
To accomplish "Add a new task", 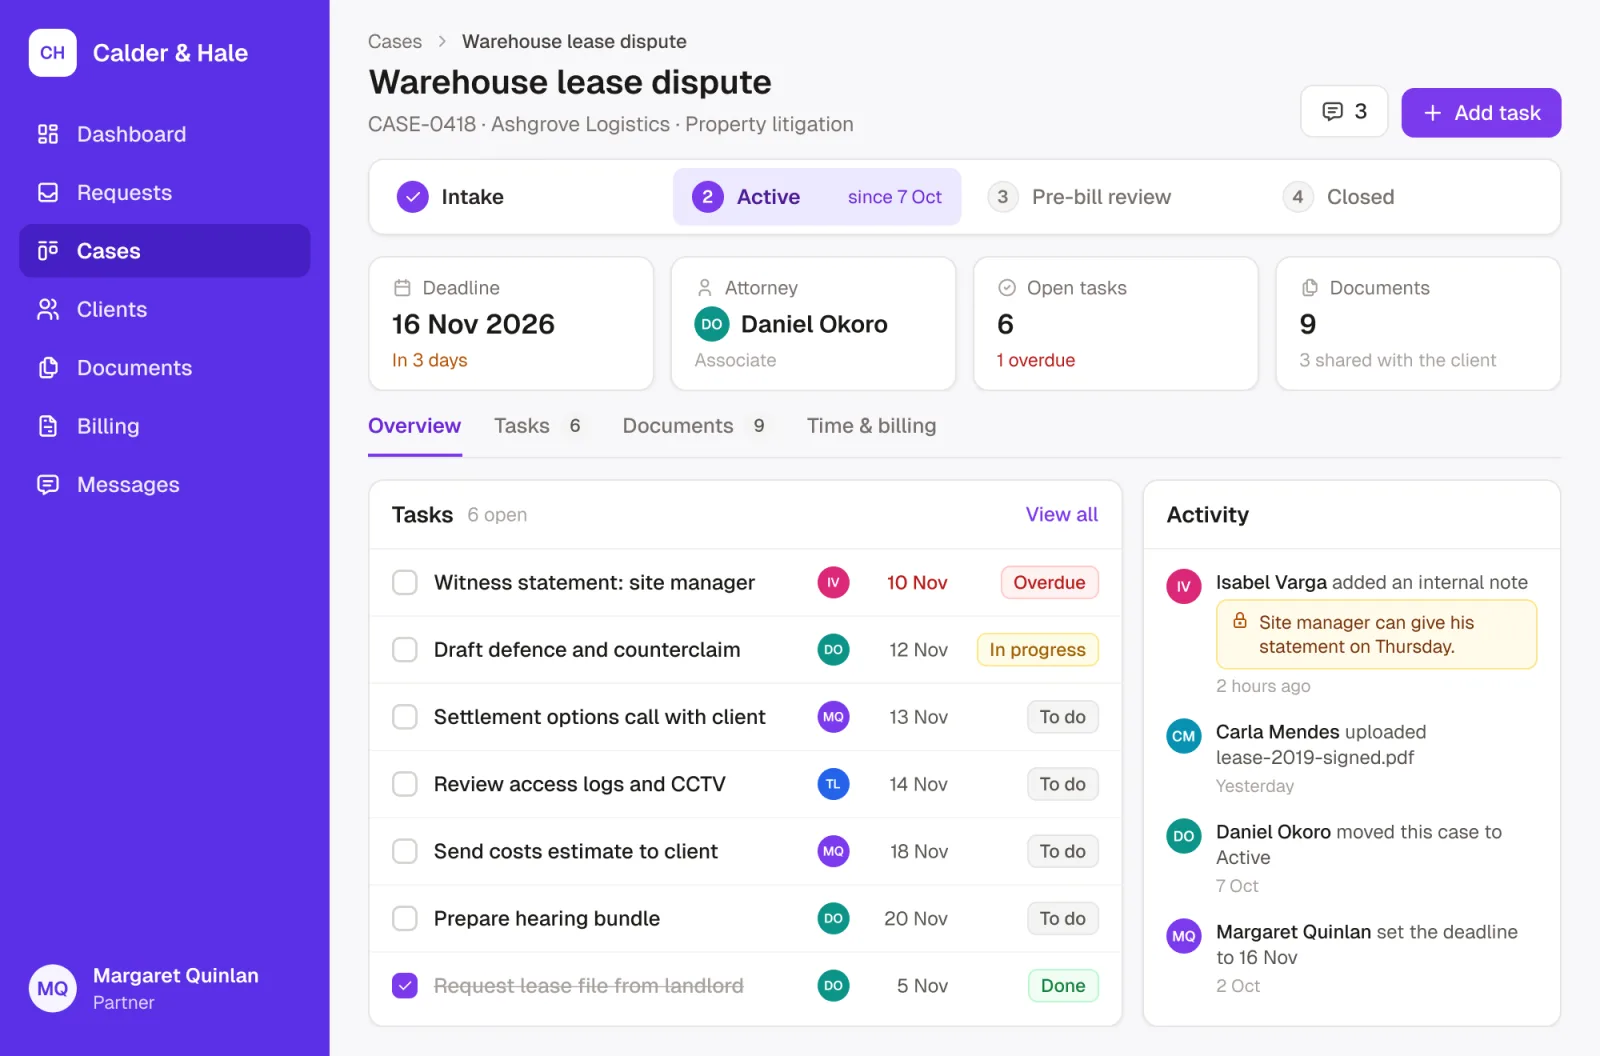I will (1481, 113).
